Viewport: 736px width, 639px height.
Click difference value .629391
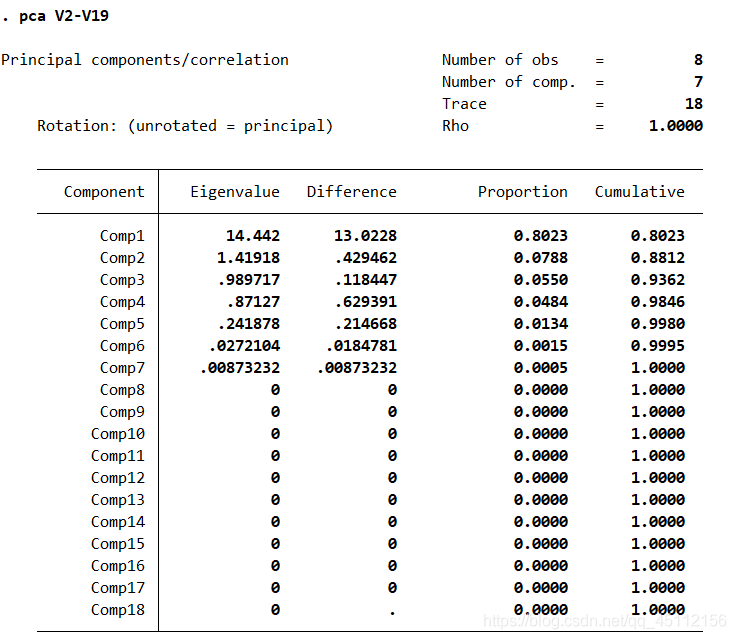366,302
